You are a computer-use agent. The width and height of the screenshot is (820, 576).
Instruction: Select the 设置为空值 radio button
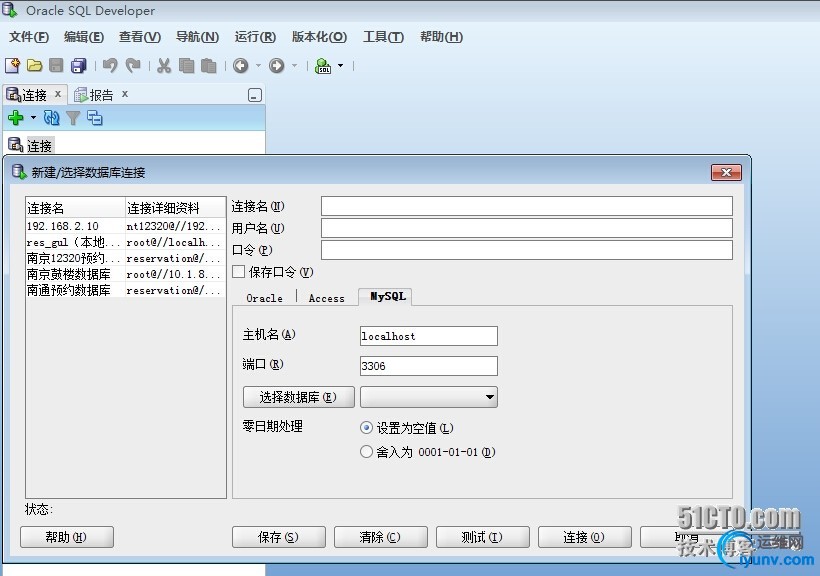click(366, 428)
